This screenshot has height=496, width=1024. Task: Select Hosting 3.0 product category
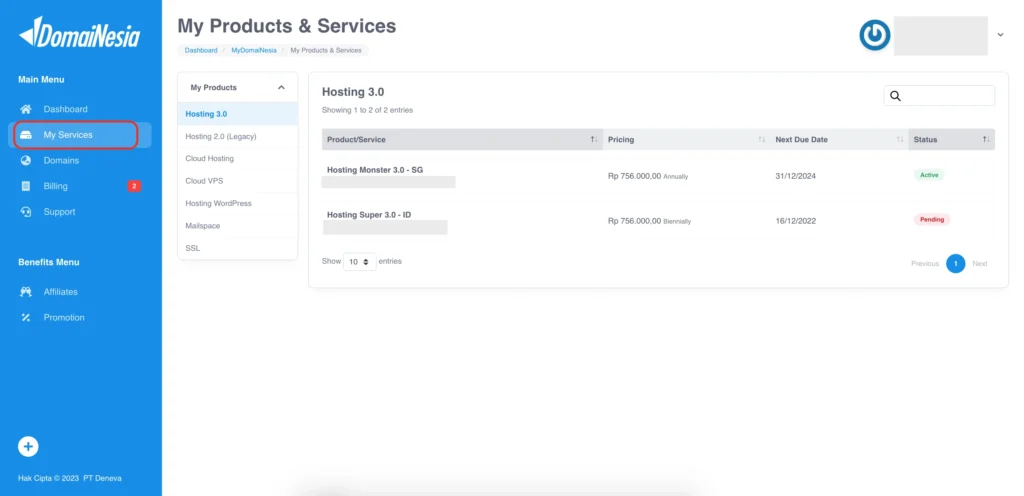[x=238, y=114]
